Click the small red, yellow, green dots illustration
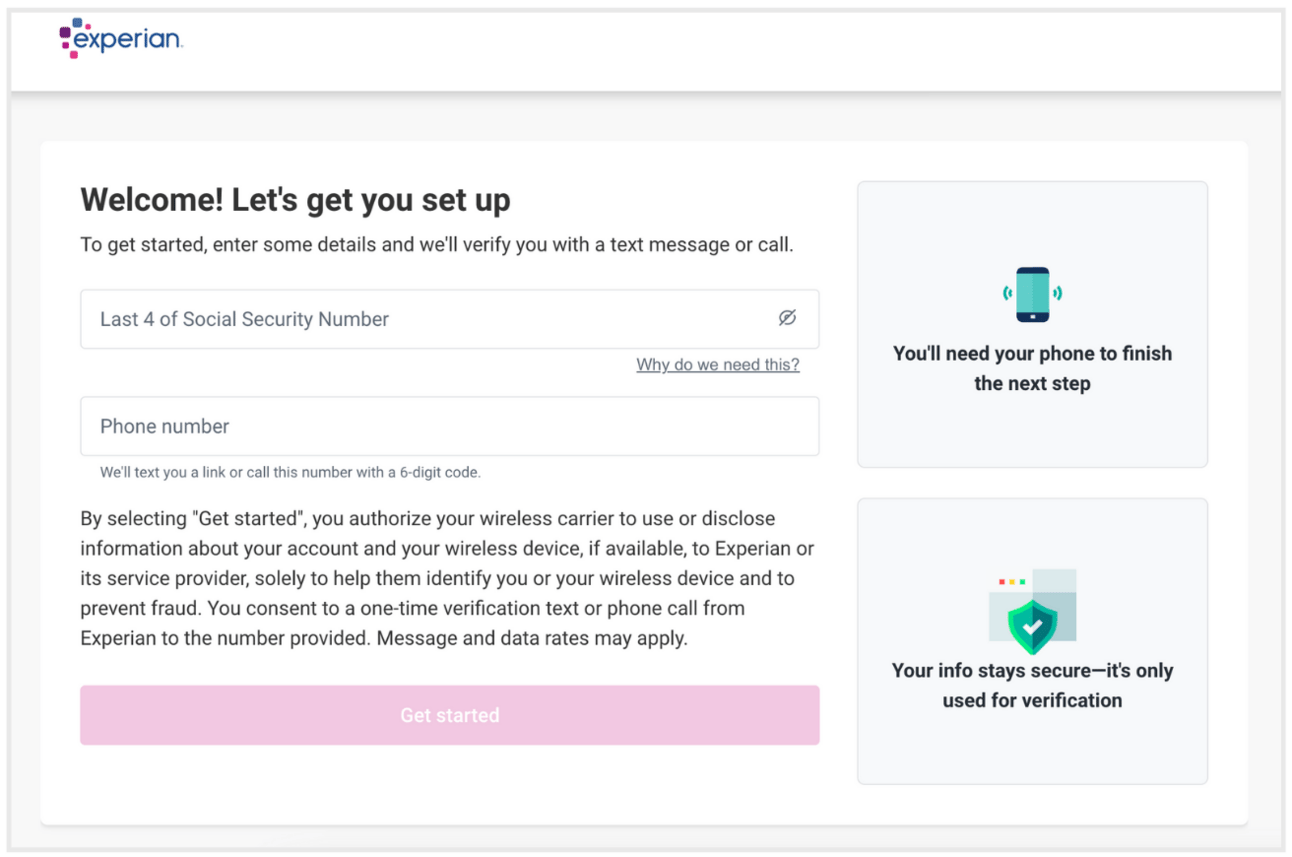 pyautogui.click(x=1012, y=581)
